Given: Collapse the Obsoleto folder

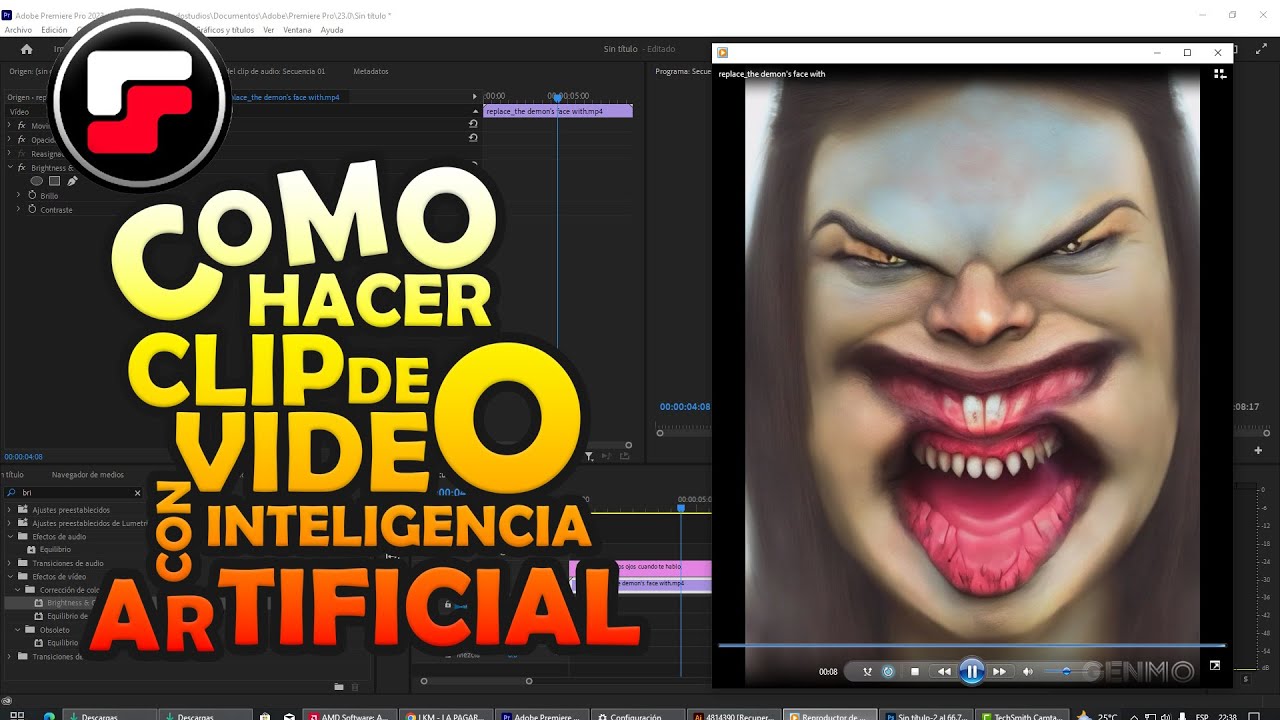Looking at the screenshot, I should 18,630.
